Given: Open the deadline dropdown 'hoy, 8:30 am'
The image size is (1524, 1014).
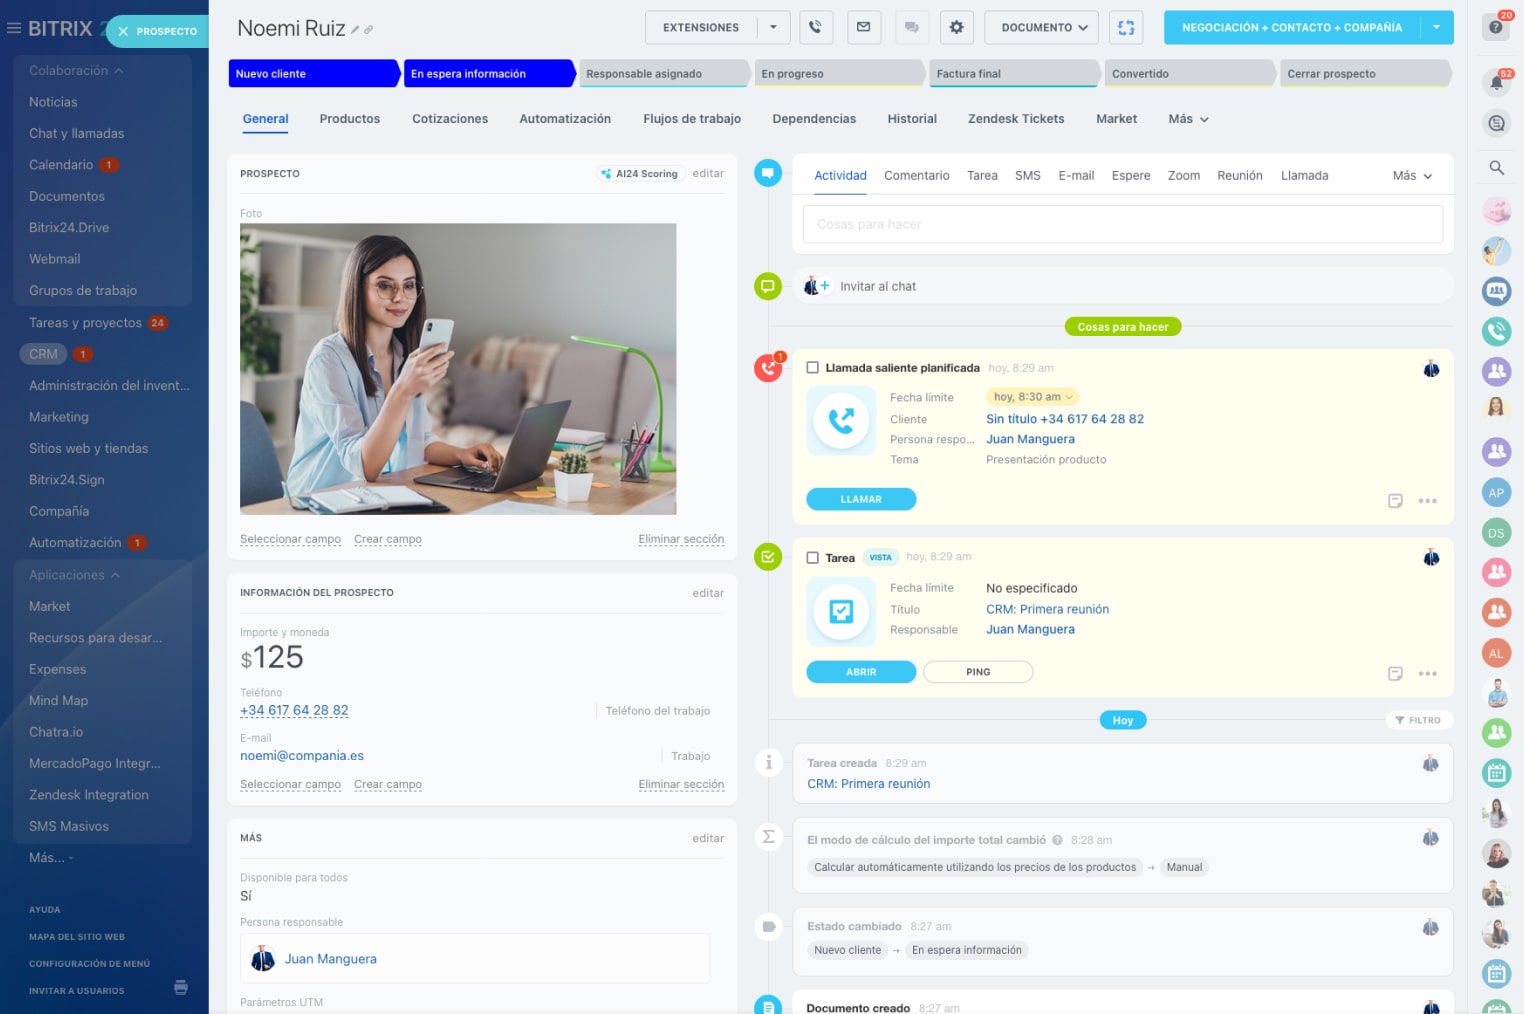Looking at the screenshot, I should point(1032,397).
